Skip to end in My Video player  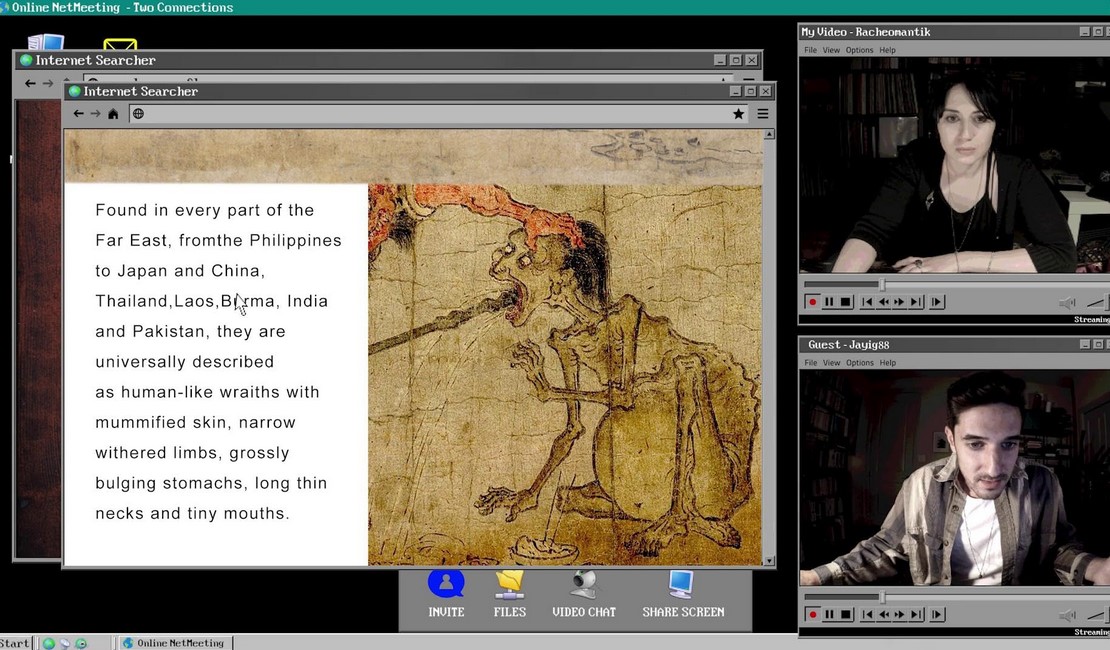tap(916, 302)
